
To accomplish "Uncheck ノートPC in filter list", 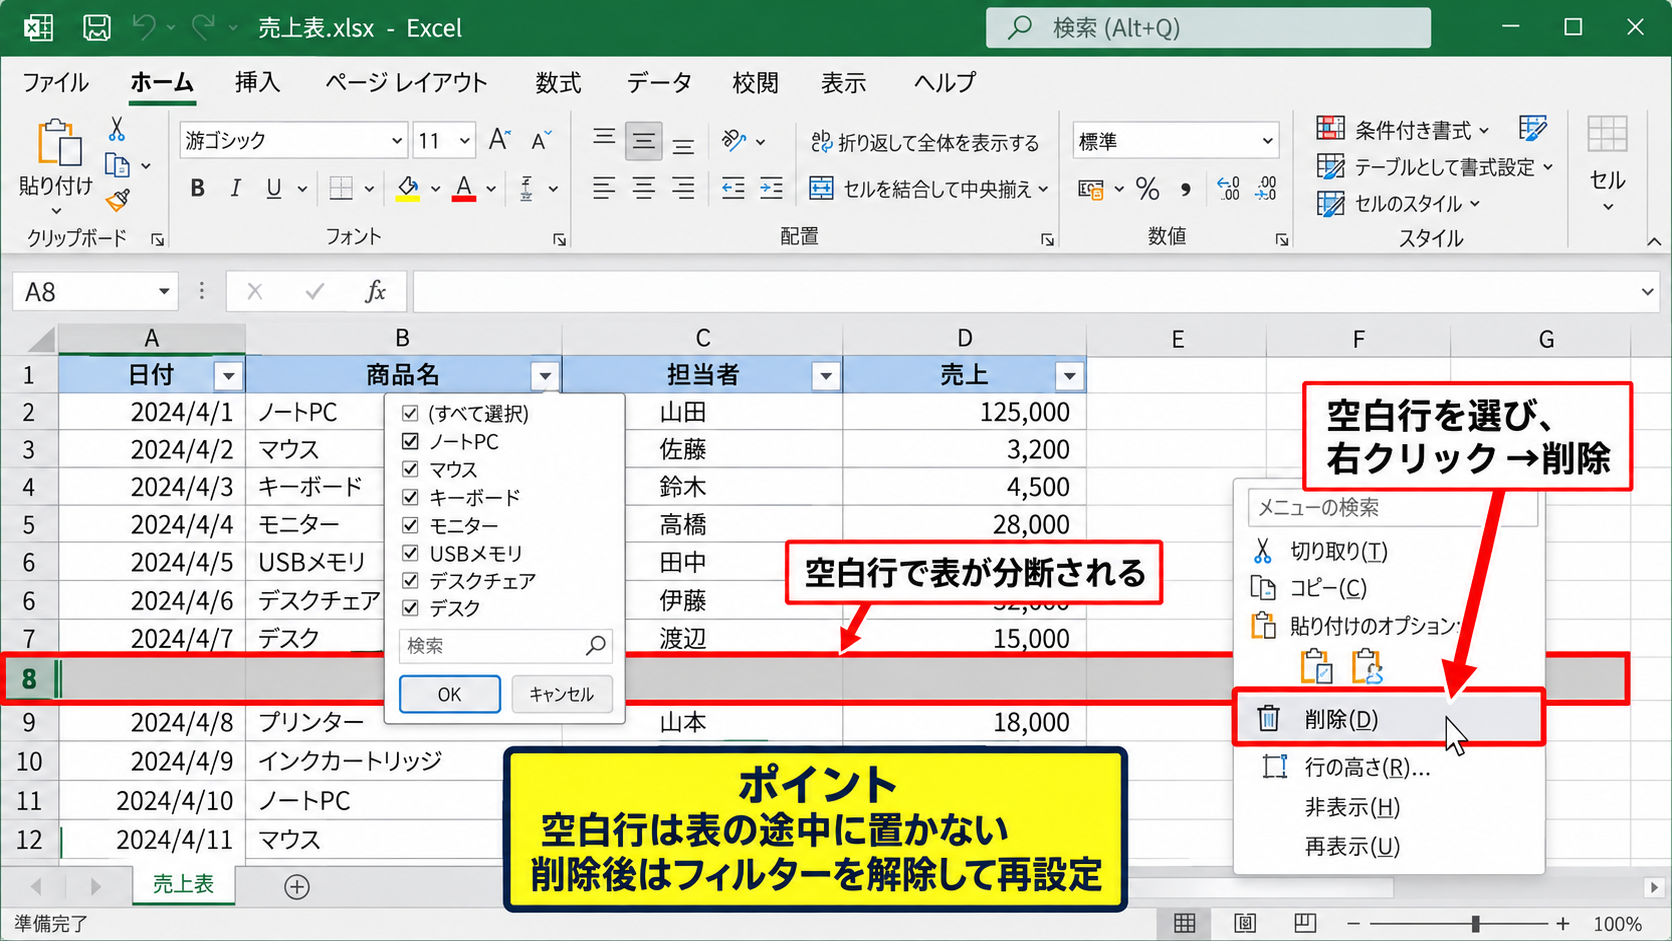I will click(410, 441).
